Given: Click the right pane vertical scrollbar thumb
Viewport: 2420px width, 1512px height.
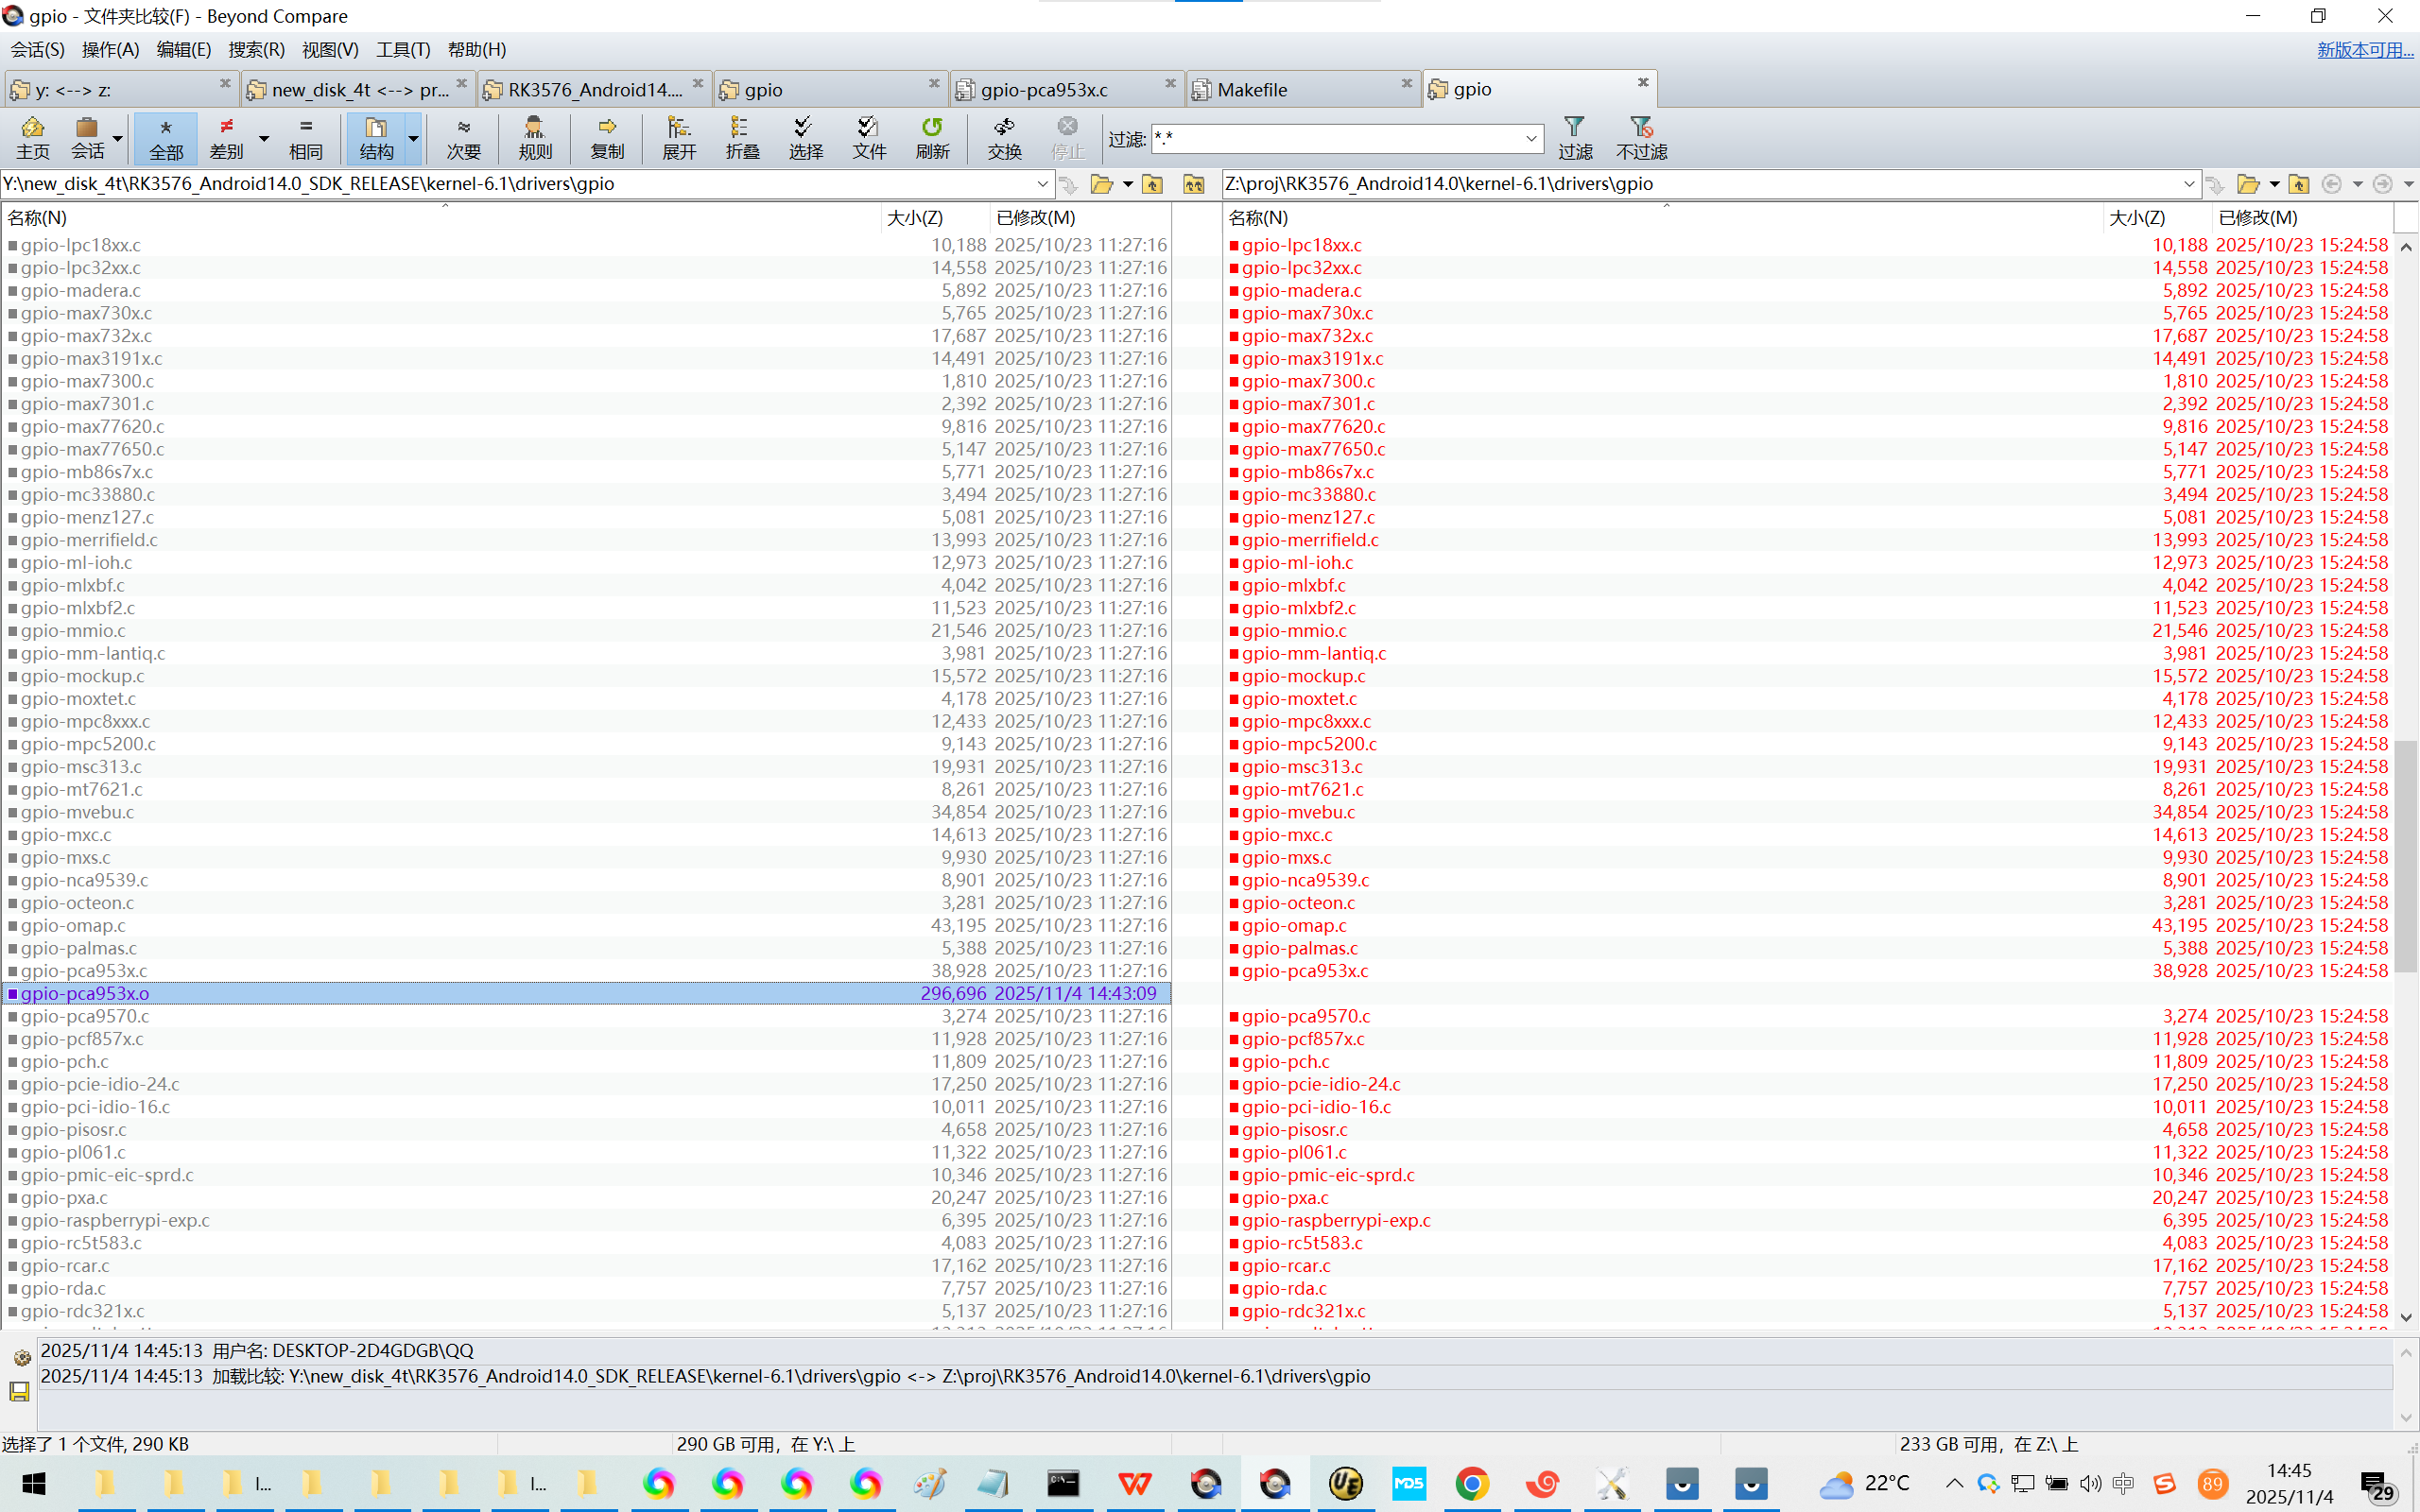Looking at the screenshot, I should (2406, 855).
